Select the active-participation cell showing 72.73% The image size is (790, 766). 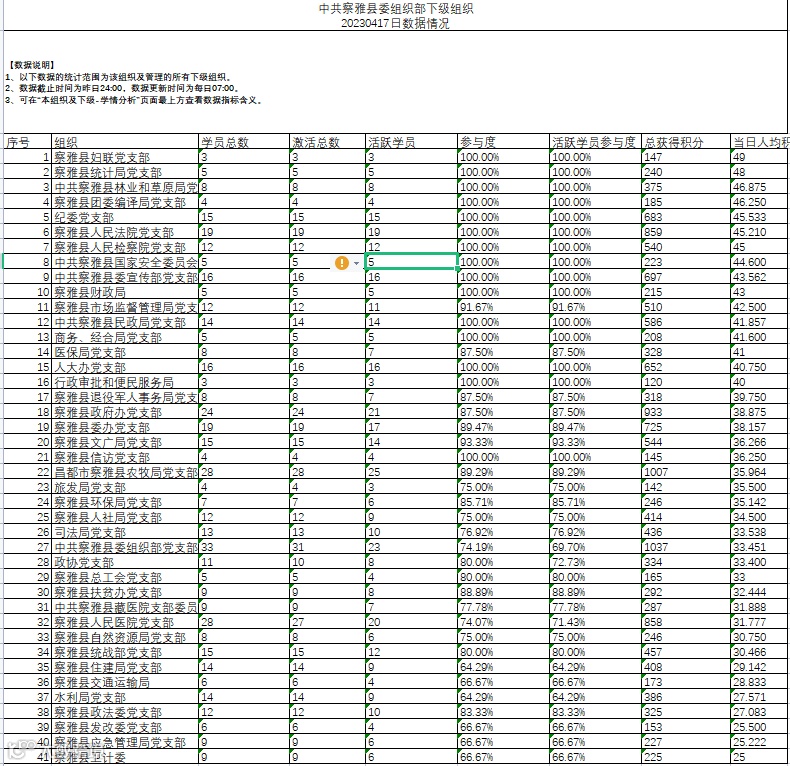[595, 562]
